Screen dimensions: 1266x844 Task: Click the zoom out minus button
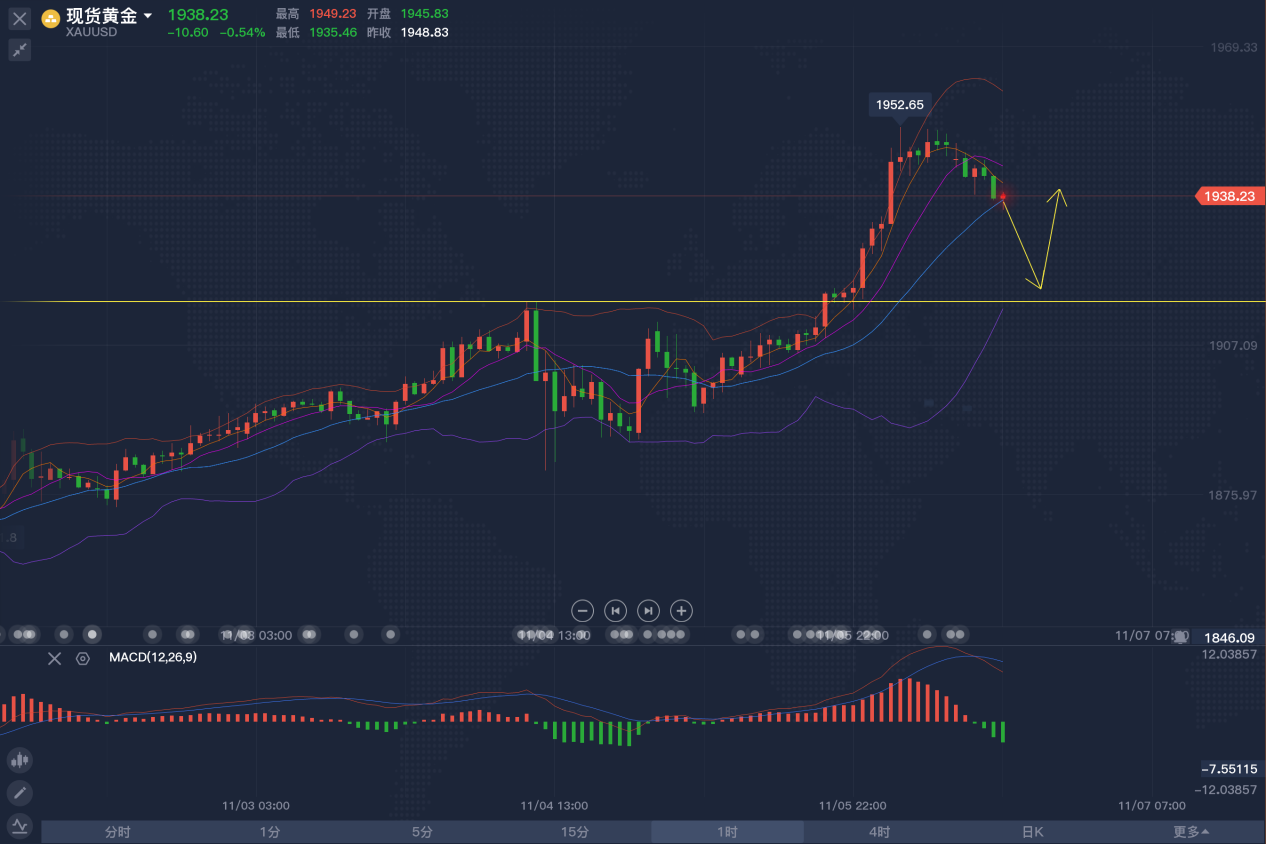(x=584, y=610)
